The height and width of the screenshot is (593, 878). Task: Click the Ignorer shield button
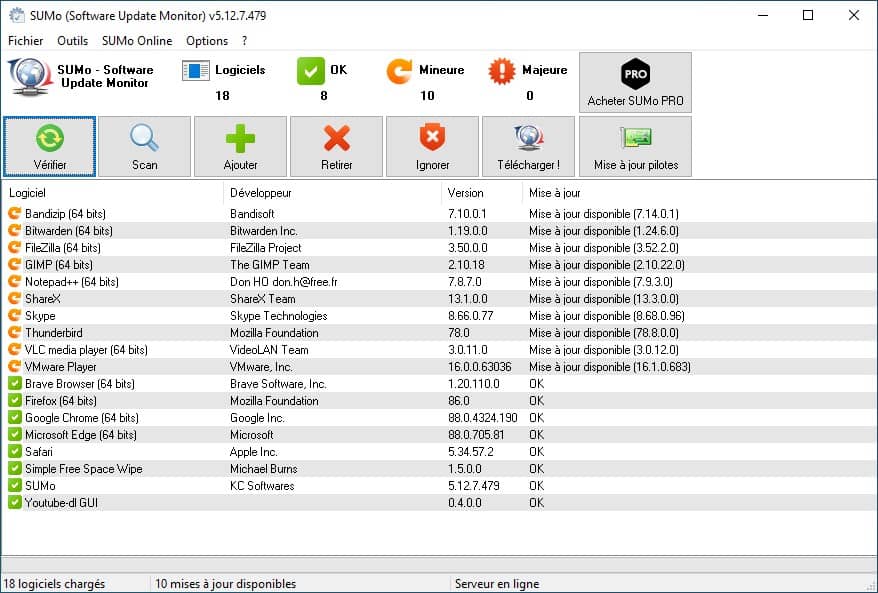pyautogui.click(x=432, y=147)
